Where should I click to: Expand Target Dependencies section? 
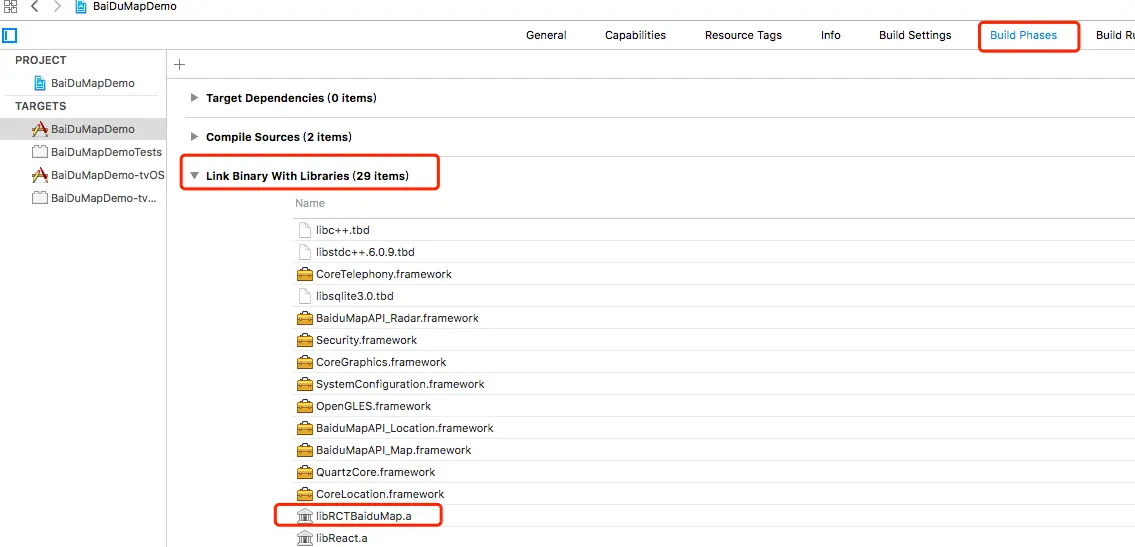coord(194,98)
